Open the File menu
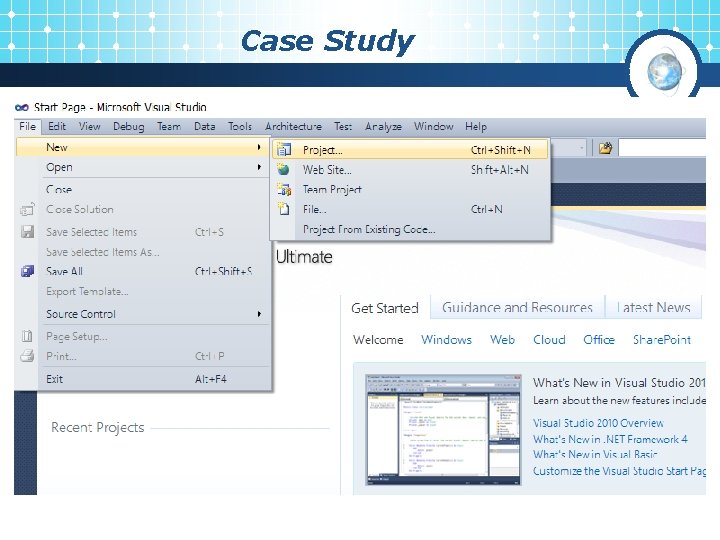The width and height of the screenshot is (720, 540). pyautogui.click(x=28, y=126)
